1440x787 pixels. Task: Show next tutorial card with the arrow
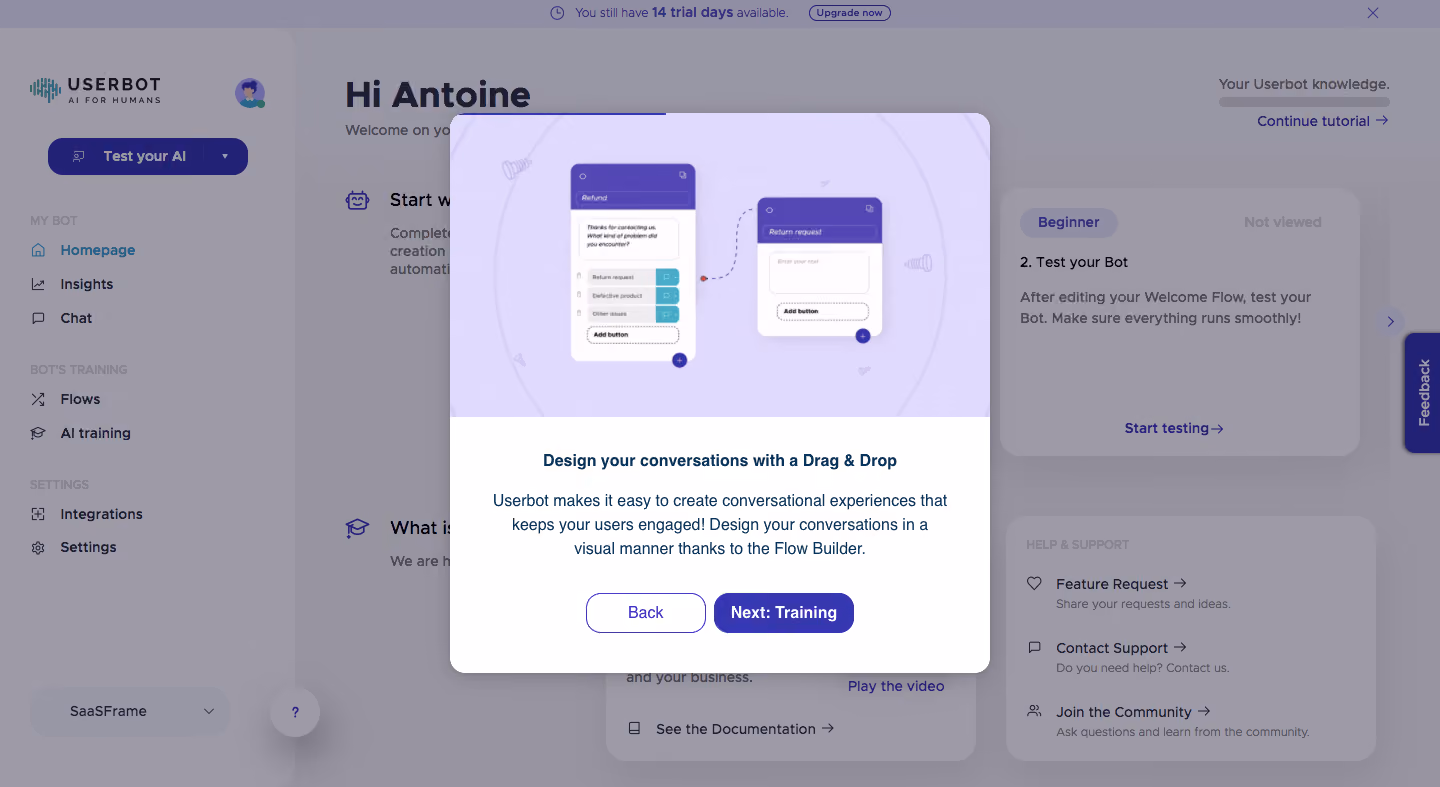[1390, 322]
